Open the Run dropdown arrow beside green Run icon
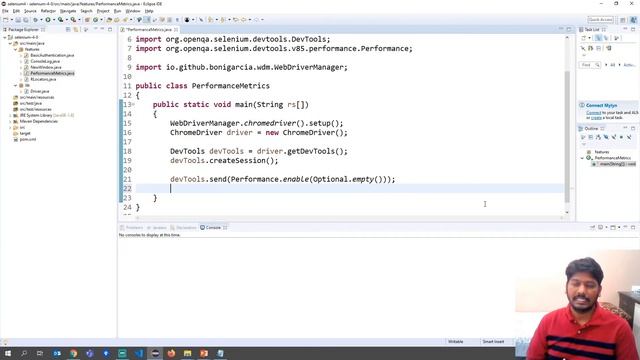This screenshot has width=640, height=360. coord(54,20)
